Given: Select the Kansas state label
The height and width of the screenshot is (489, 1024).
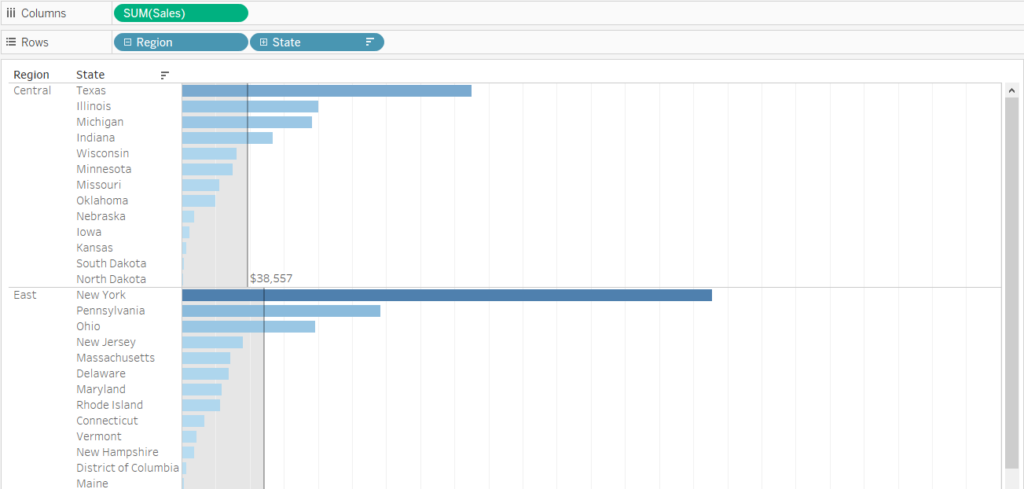Looking at the screenshot, I should (94, 247).
